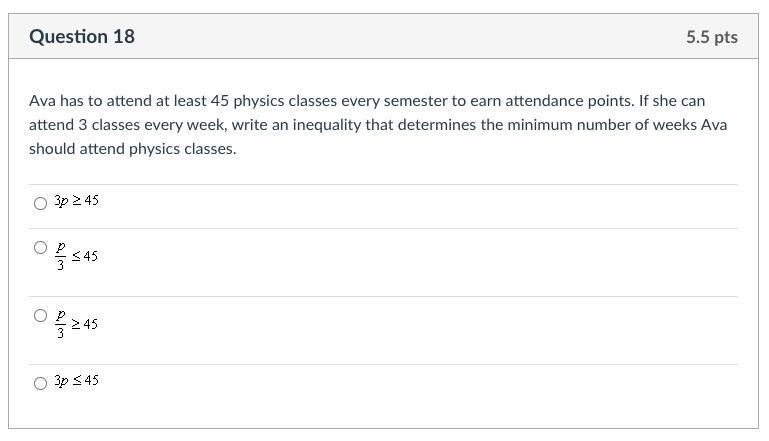Choose the p/3 ≤ 45 radio option

click(x=41, y=248)
